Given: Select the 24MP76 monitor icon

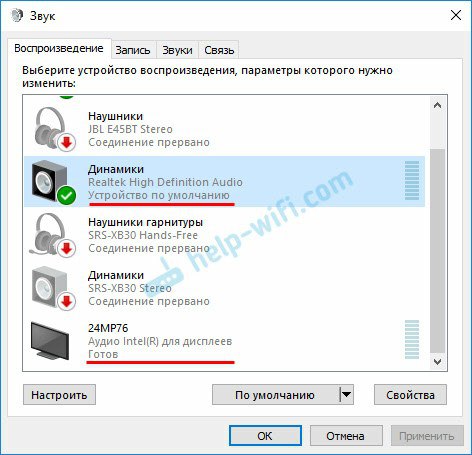Looking at the screenshot, I should click(50, 341).
